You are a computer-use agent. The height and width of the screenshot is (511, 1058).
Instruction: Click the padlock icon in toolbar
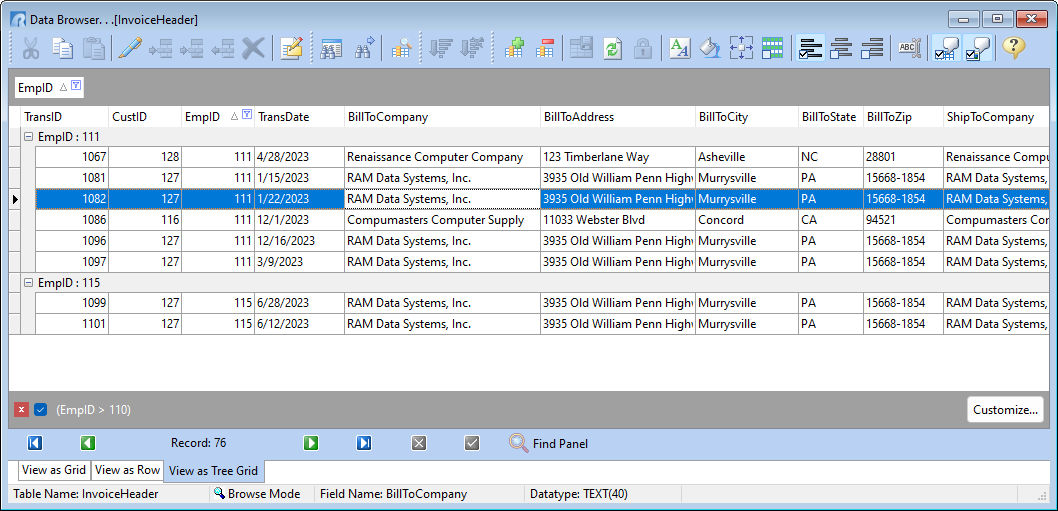pos(642,49)
